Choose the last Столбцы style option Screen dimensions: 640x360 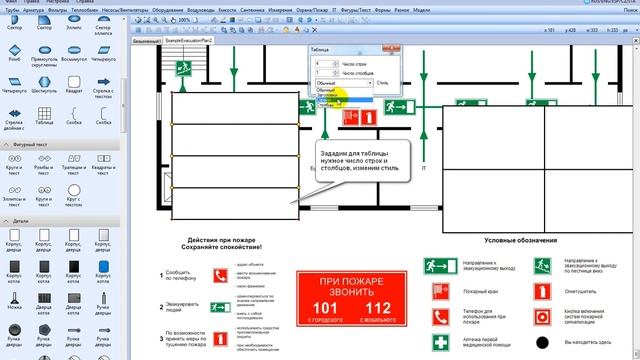pyautogui.click(x=344, y=104)
